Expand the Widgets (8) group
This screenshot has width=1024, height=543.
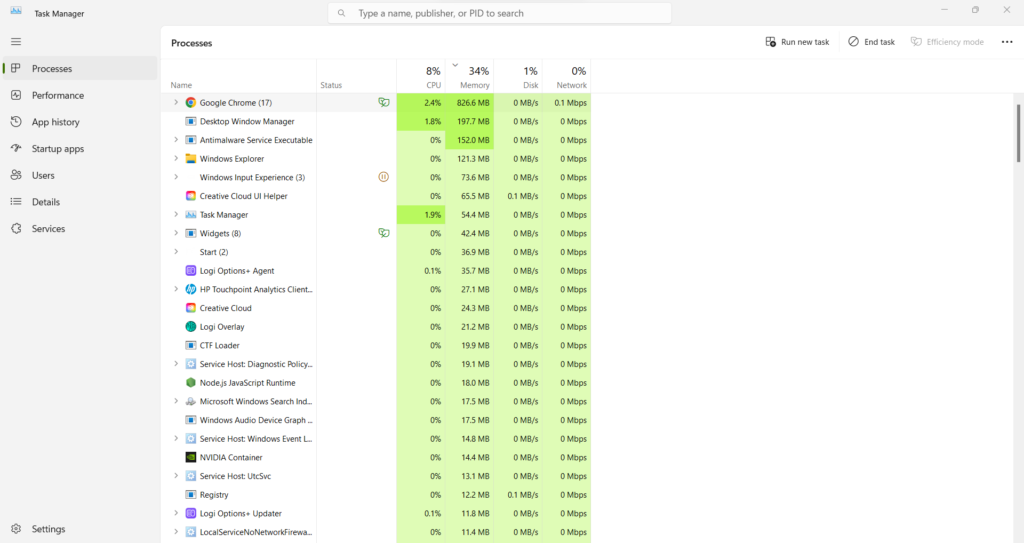[x=176, y=233]
